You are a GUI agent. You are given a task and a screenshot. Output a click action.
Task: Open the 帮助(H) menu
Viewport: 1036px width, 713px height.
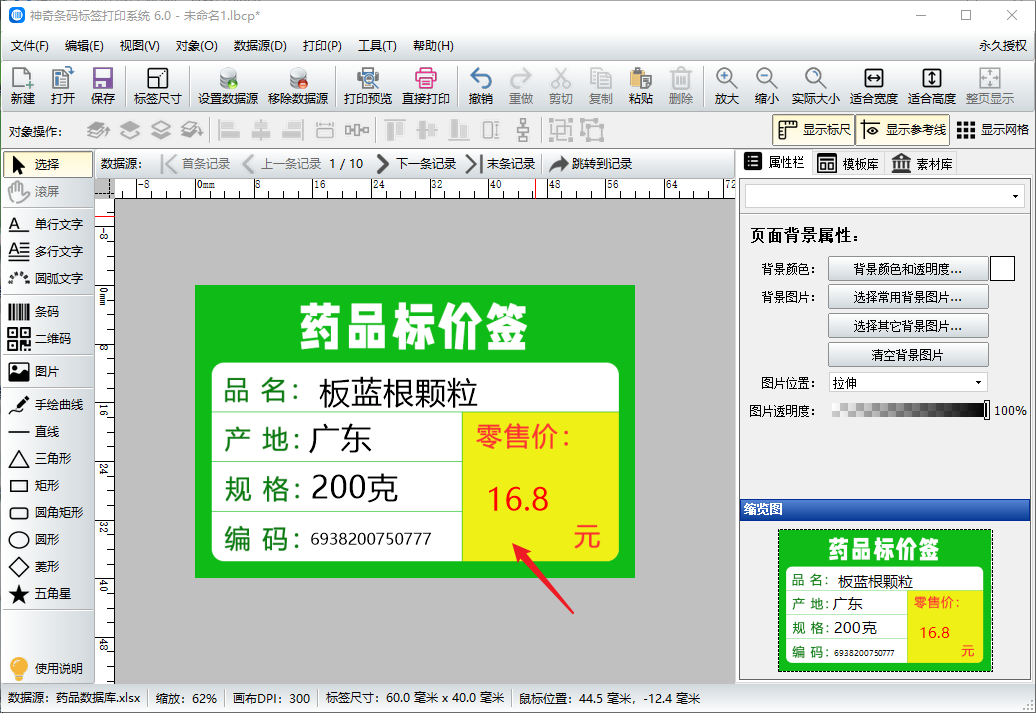(433, 46)
